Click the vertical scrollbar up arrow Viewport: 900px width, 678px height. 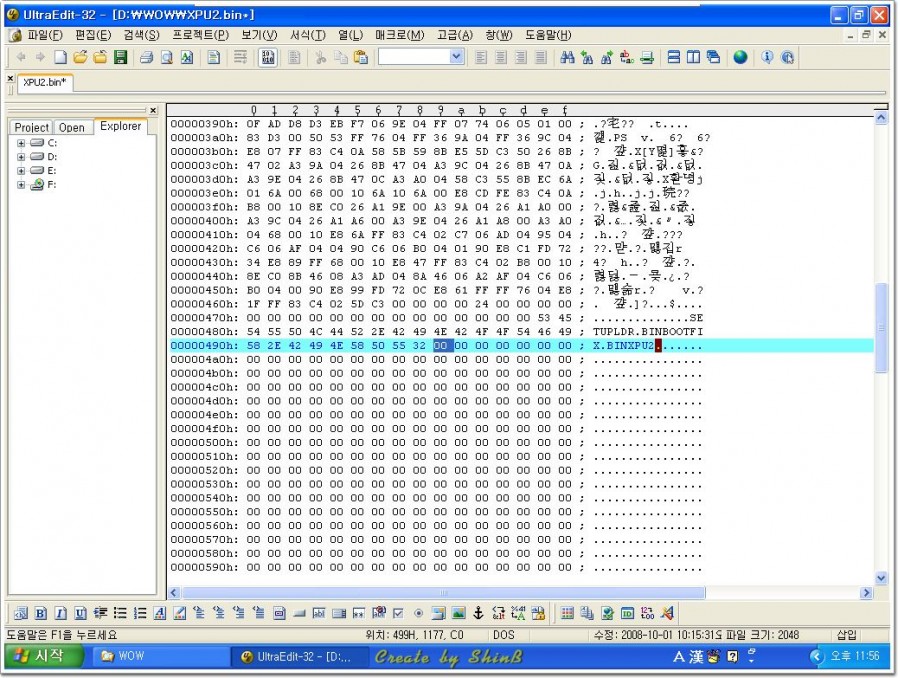881,118
